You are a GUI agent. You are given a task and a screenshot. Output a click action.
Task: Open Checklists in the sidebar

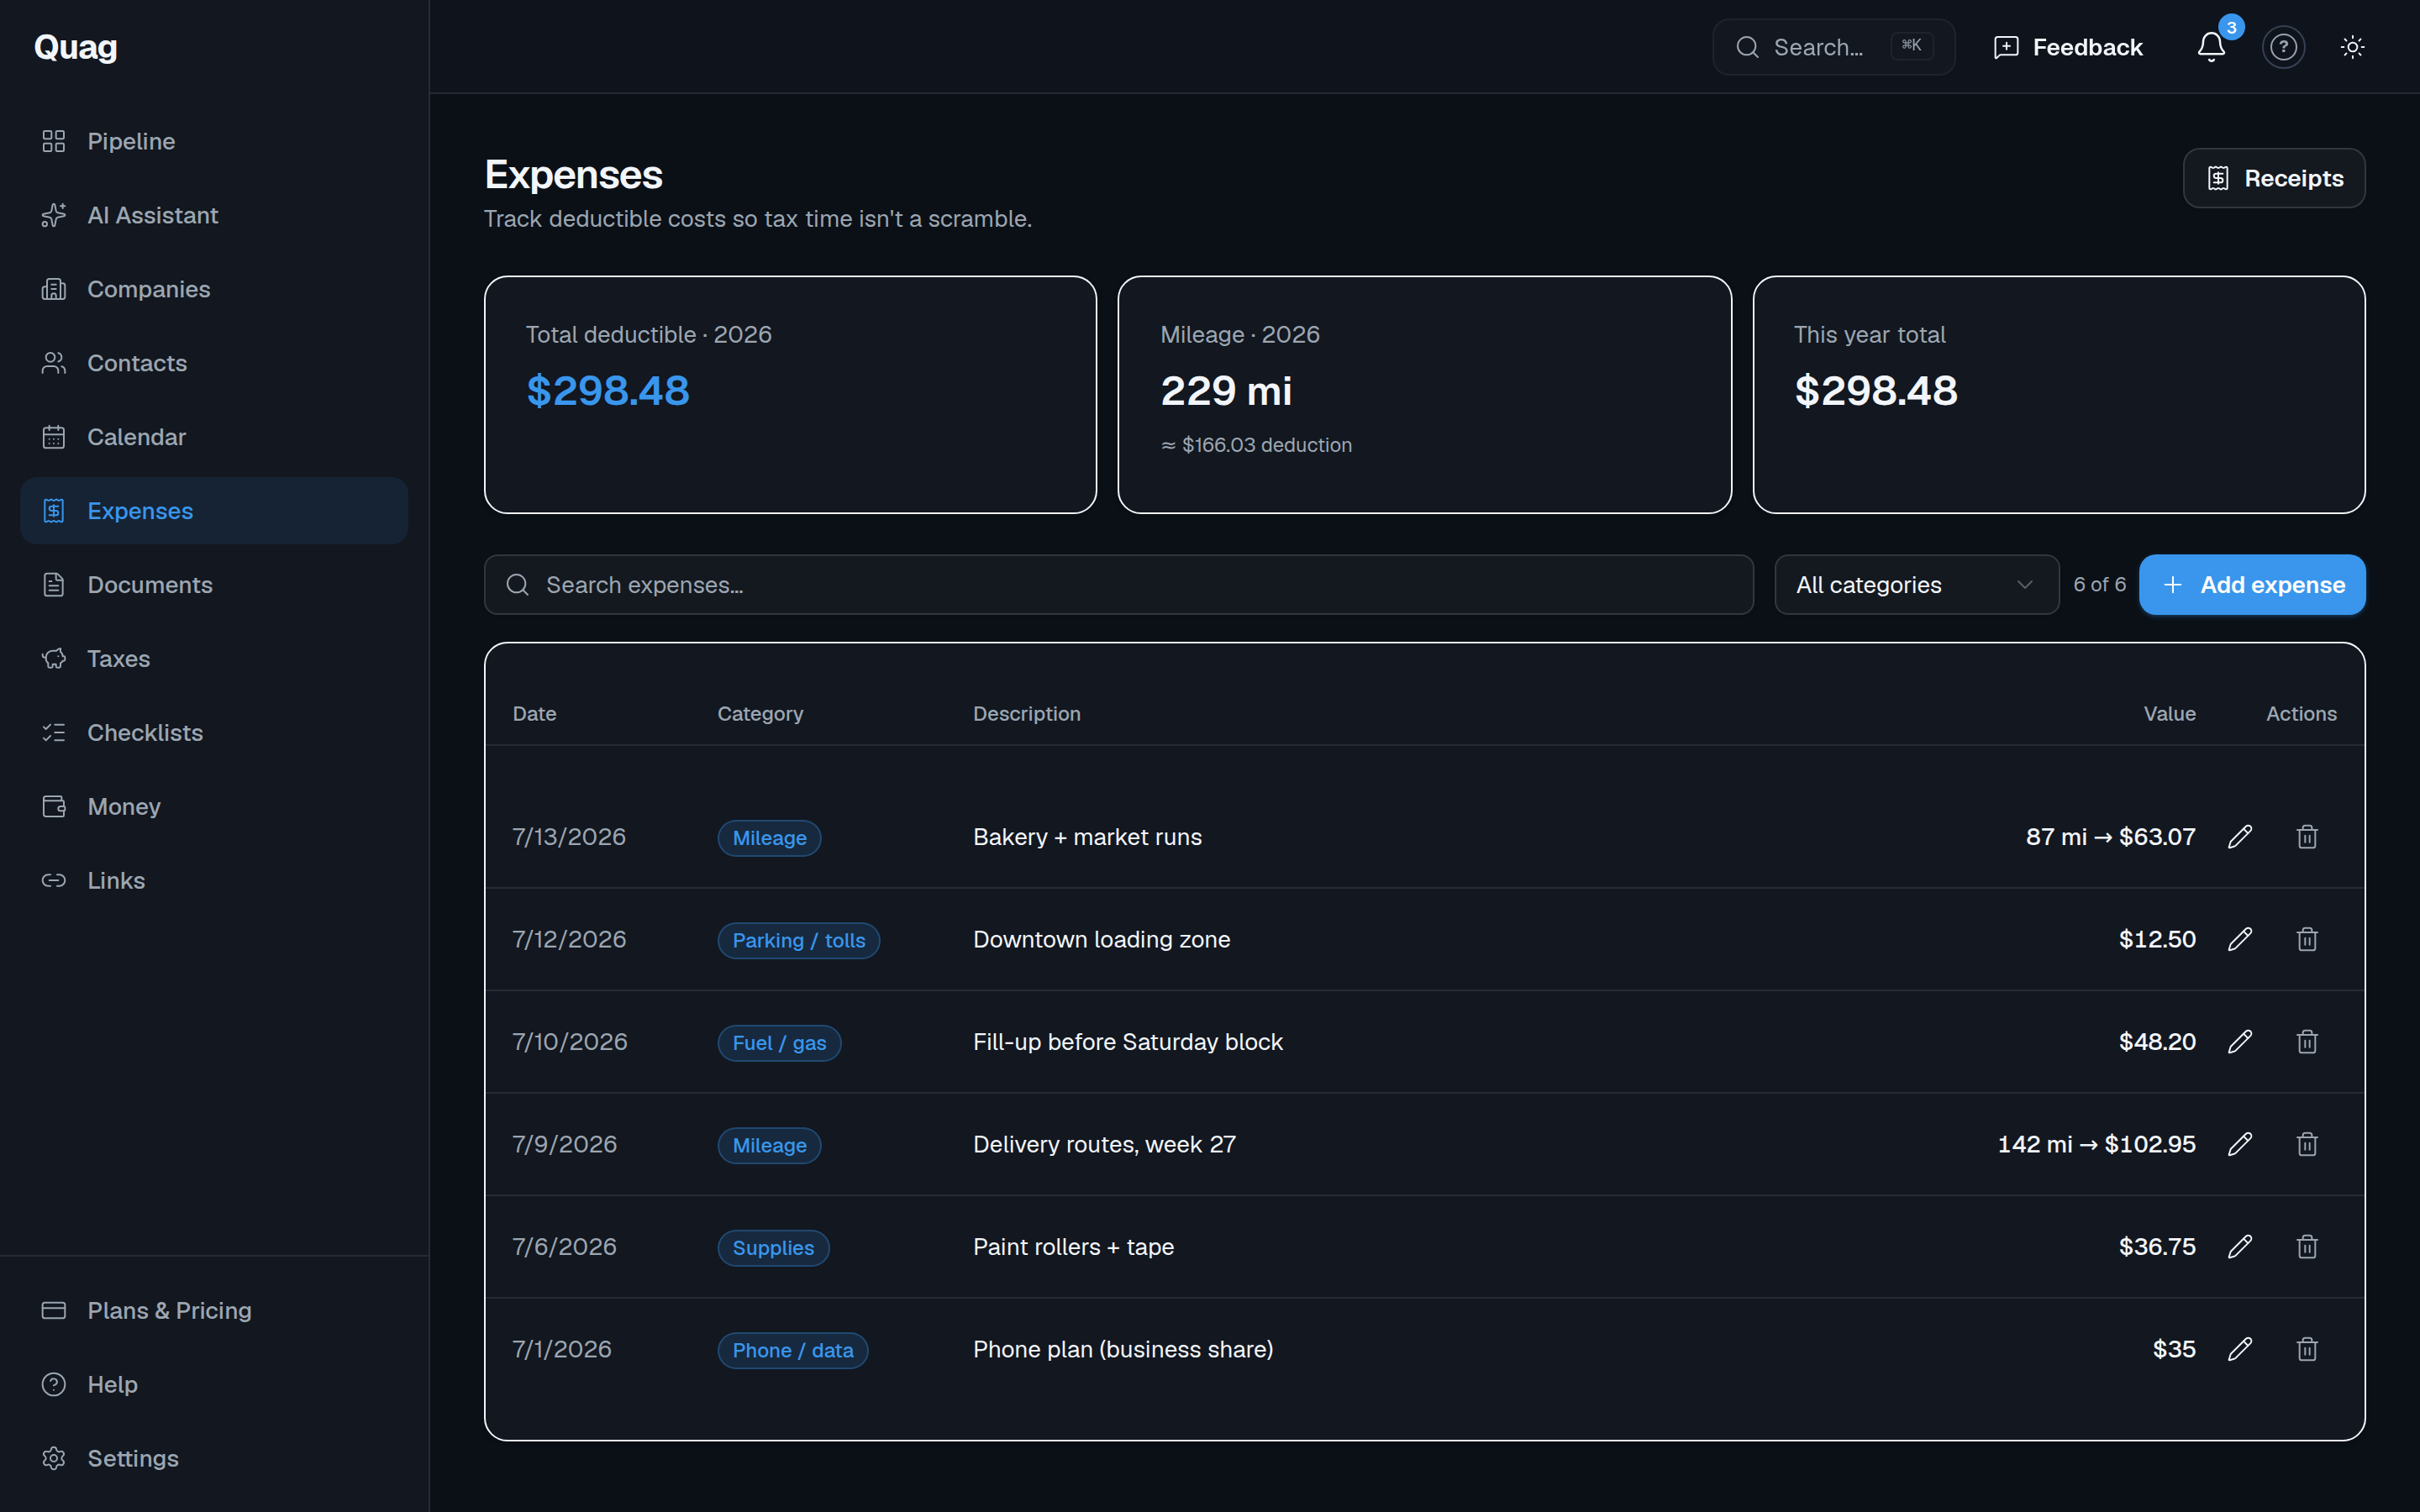[x=214, y=733]
